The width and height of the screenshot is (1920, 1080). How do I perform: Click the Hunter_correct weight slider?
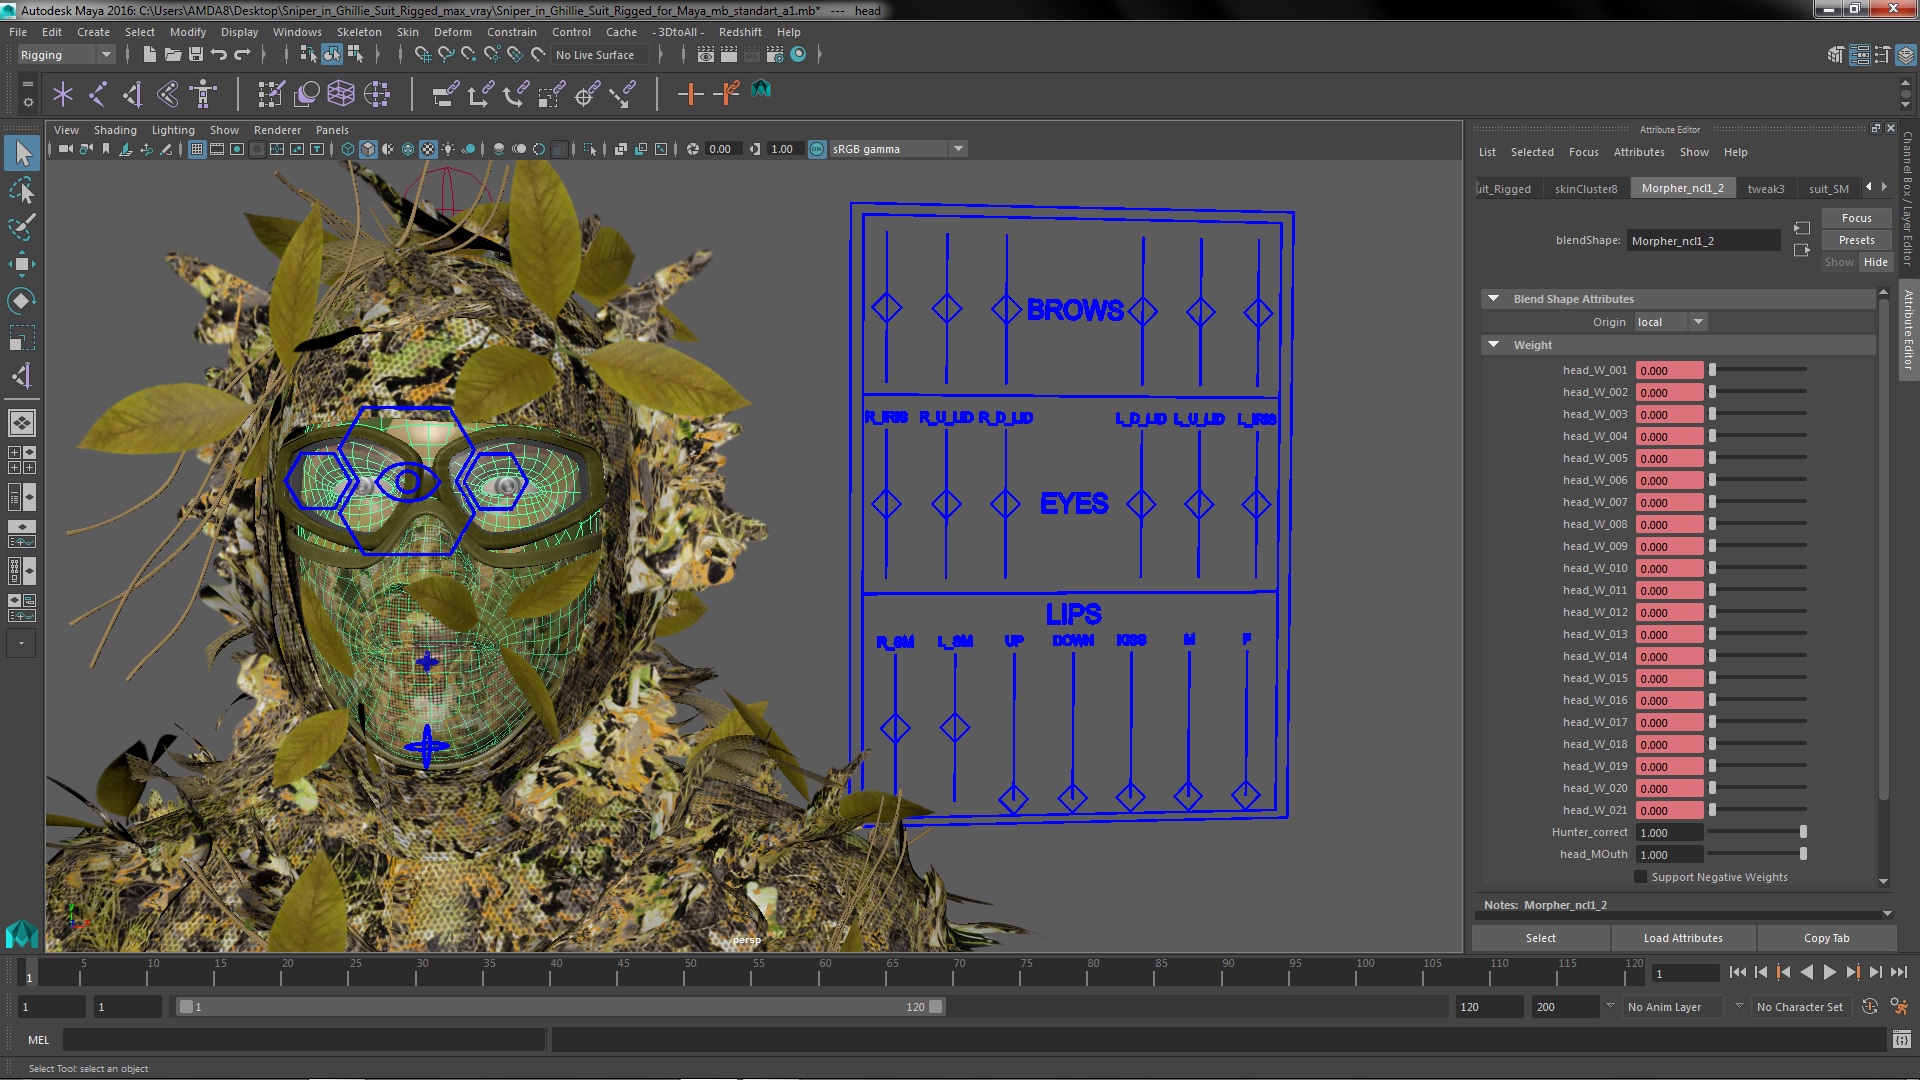point(1757,832)
